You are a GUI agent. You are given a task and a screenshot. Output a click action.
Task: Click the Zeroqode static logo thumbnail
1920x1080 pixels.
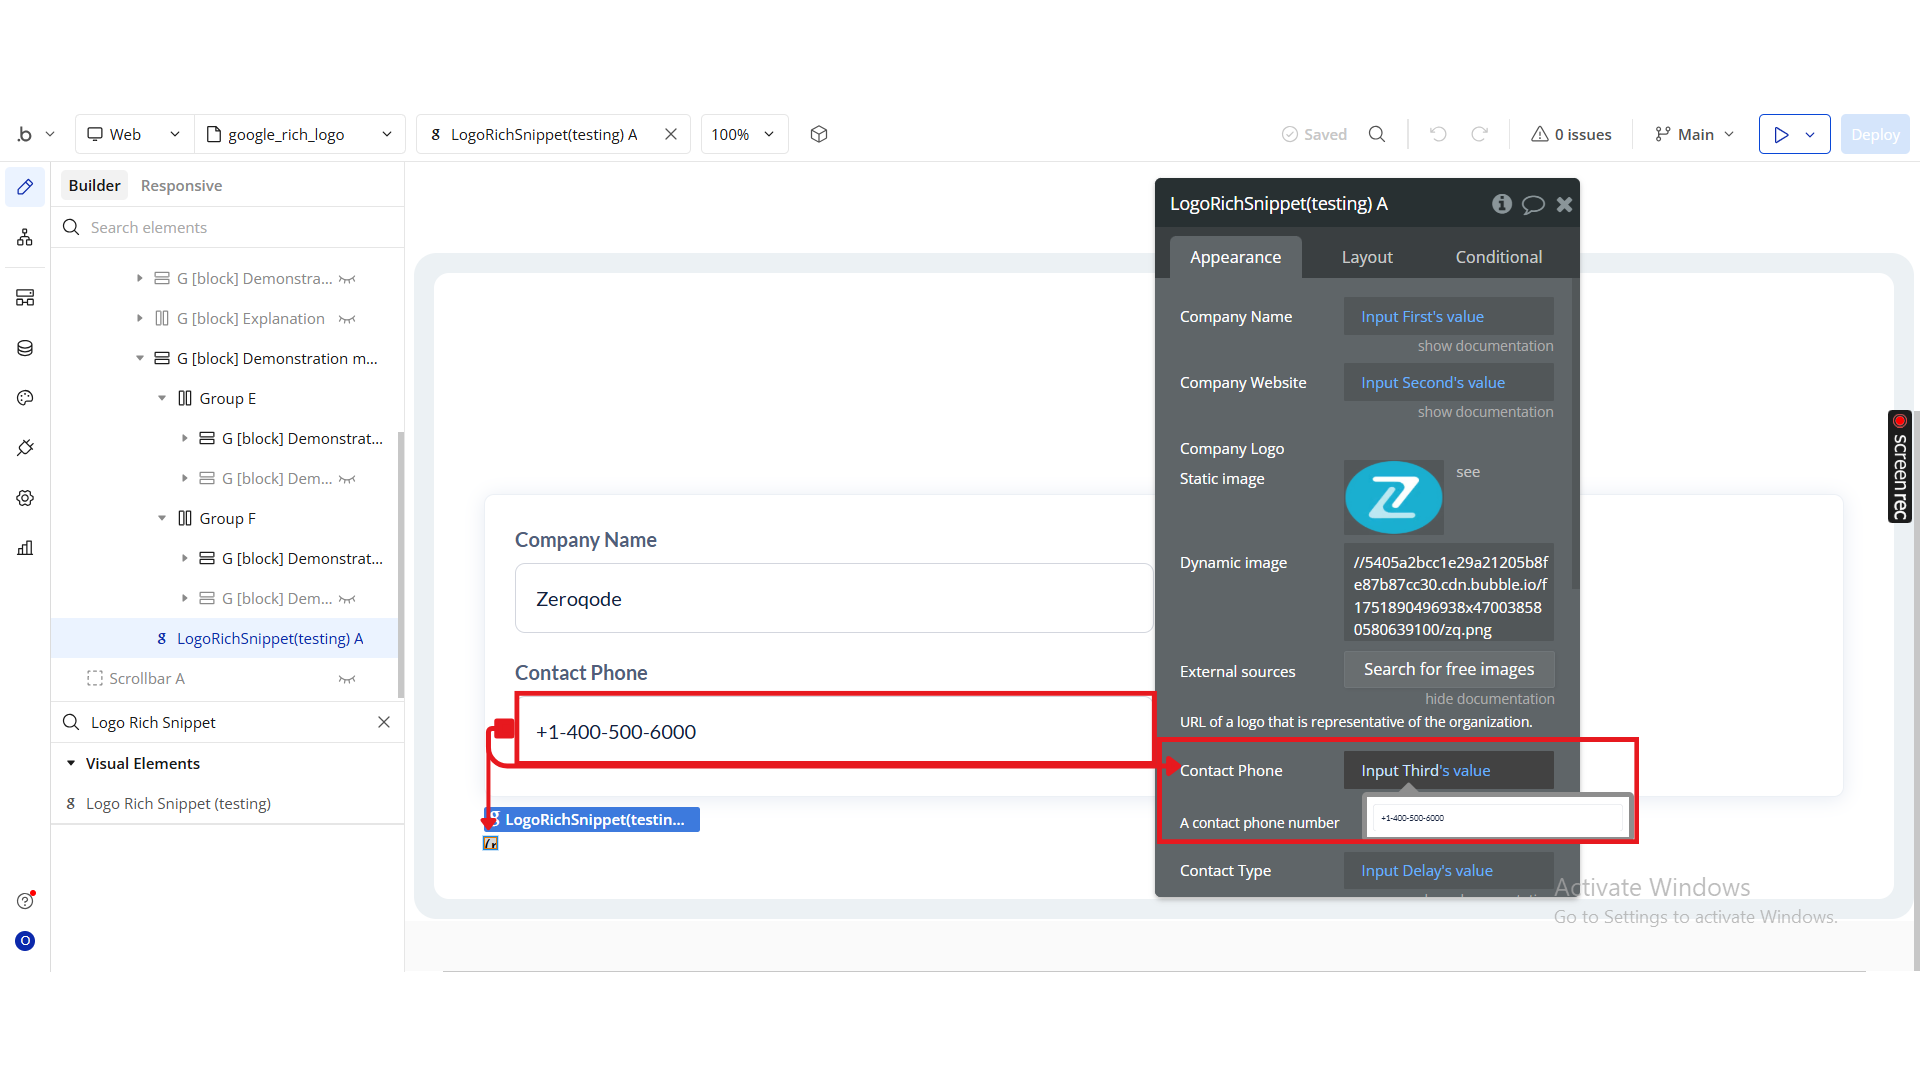coord(1393,497)
